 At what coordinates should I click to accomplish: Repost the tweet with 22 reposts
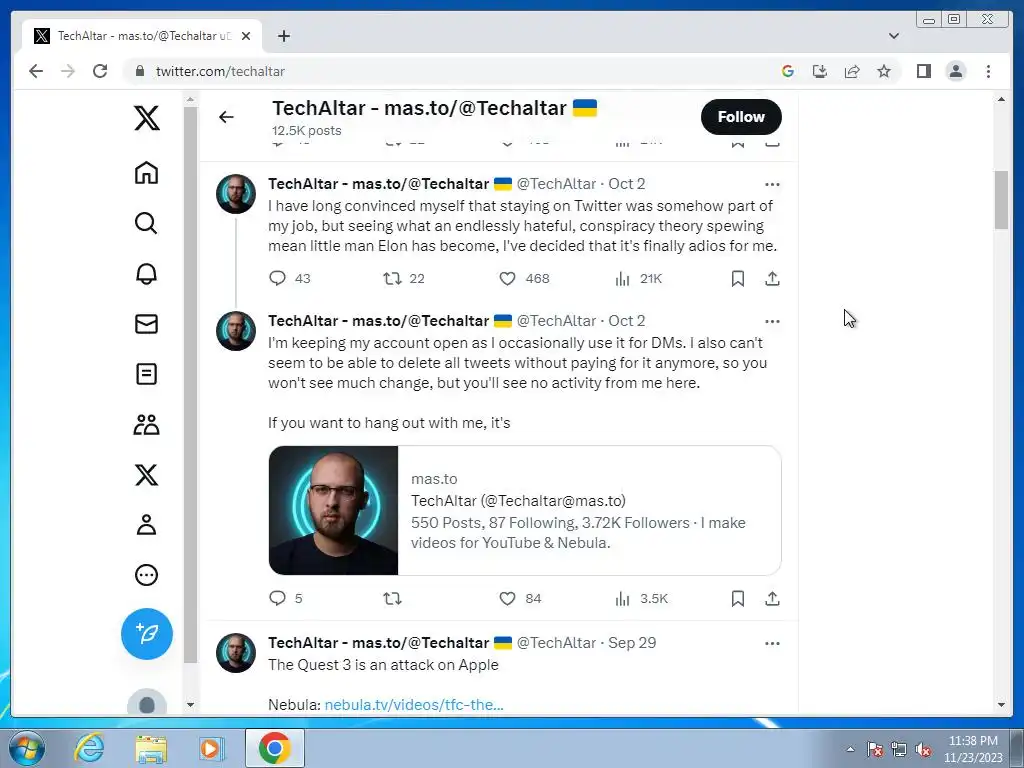(392, 279)
